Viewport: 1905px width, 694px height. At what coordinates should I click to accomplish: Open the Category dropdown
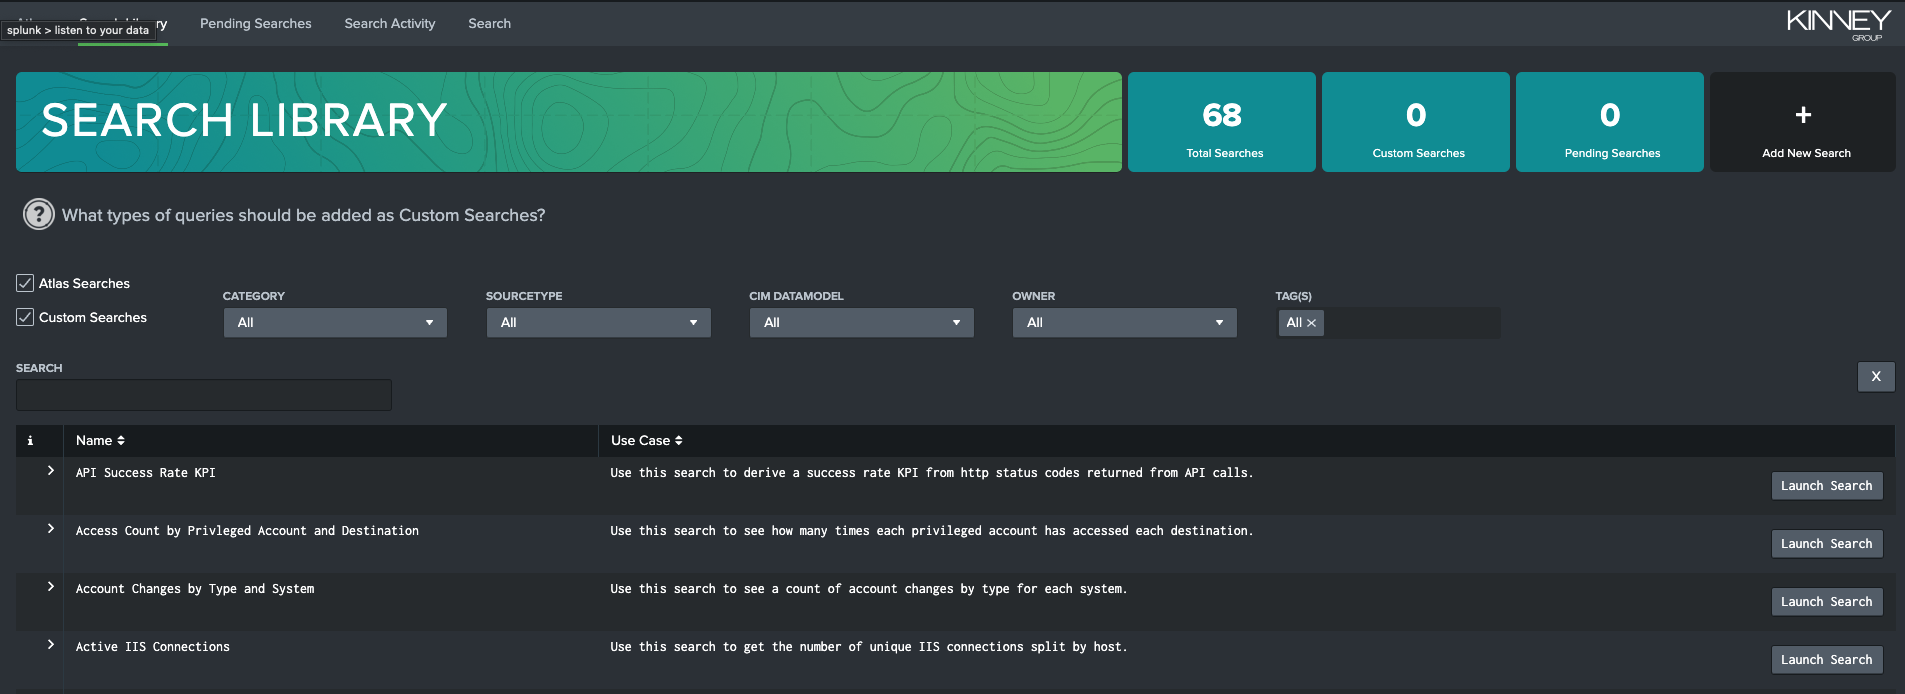pos(335,322)
